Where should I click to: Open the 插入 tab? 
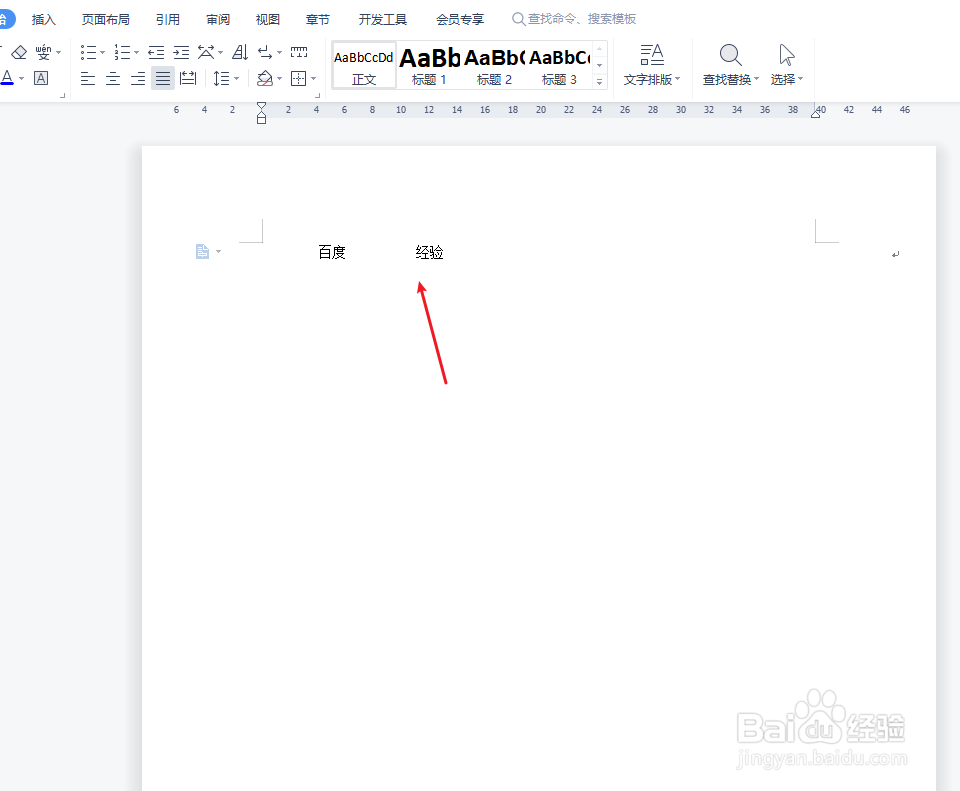pos(43,20)
